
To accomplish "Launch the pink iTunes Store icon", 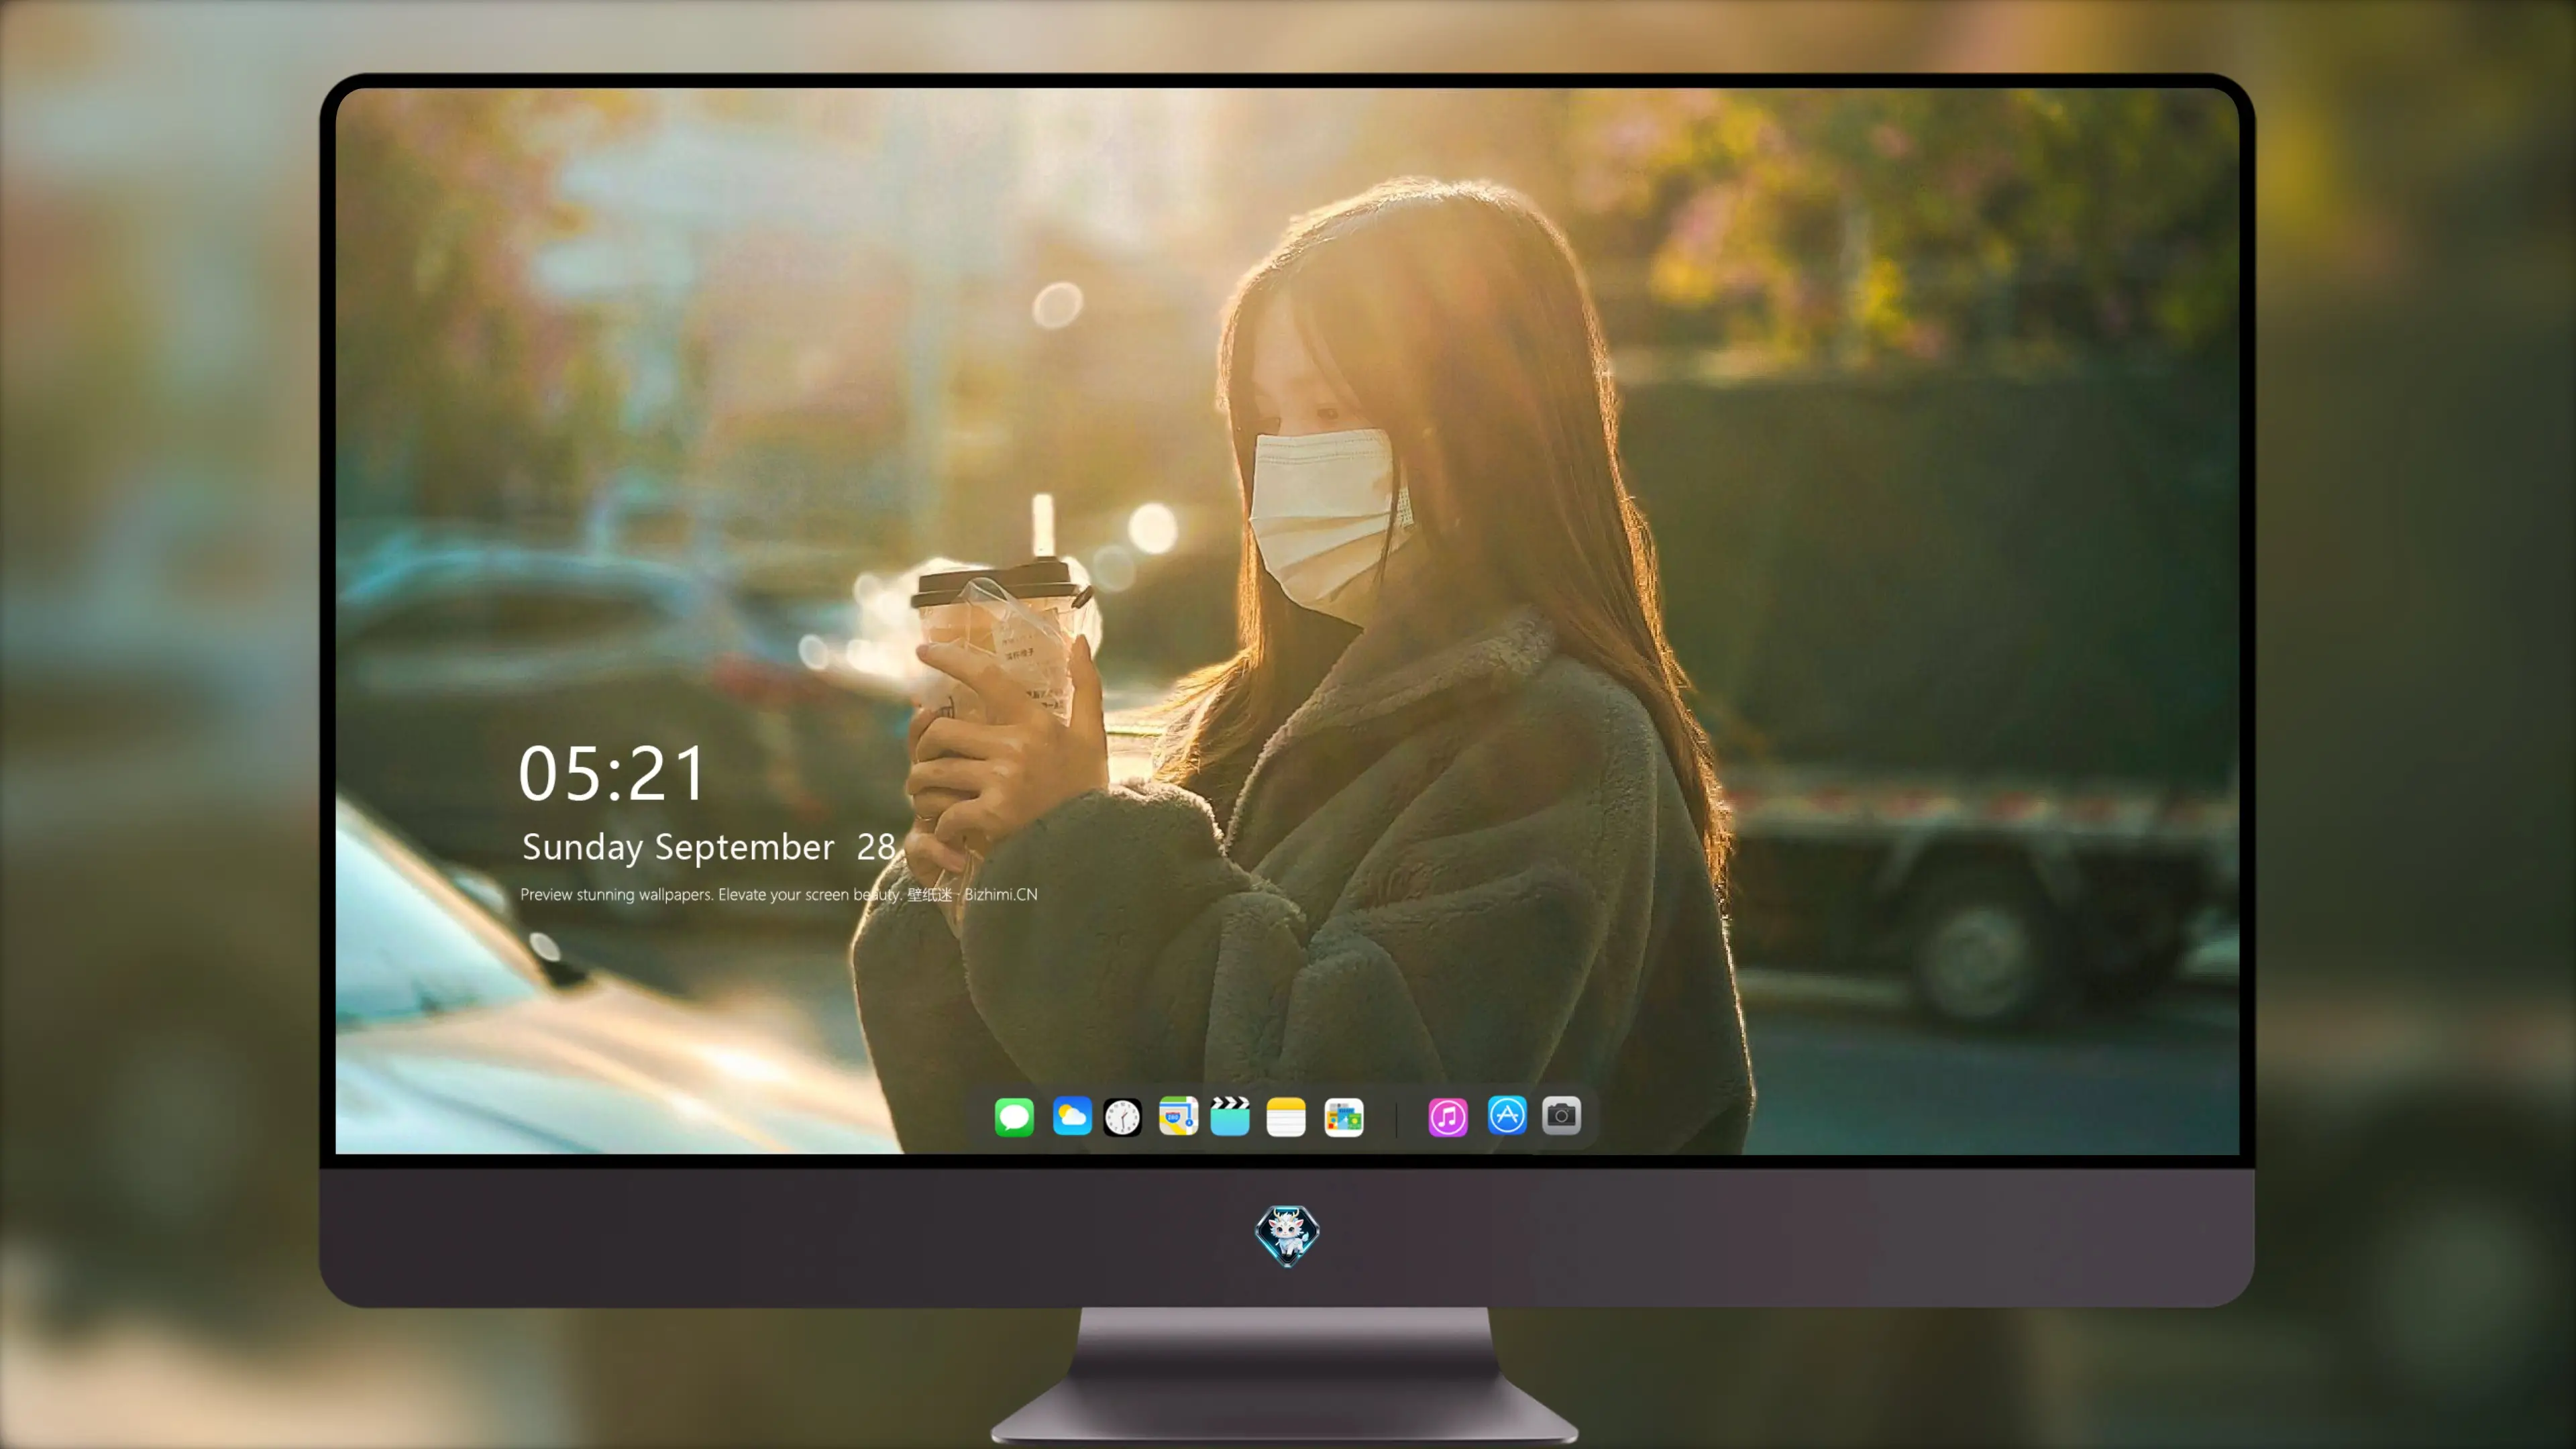I will click(1448, 1116).
